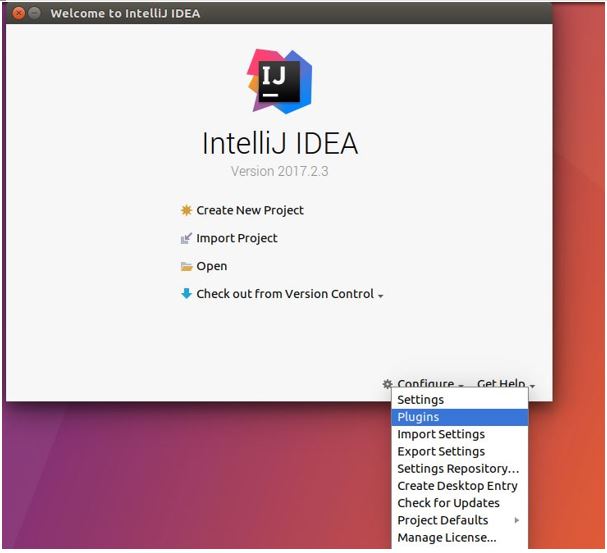
Task: Choose Import Project link
Action: (x=237, y=238)
